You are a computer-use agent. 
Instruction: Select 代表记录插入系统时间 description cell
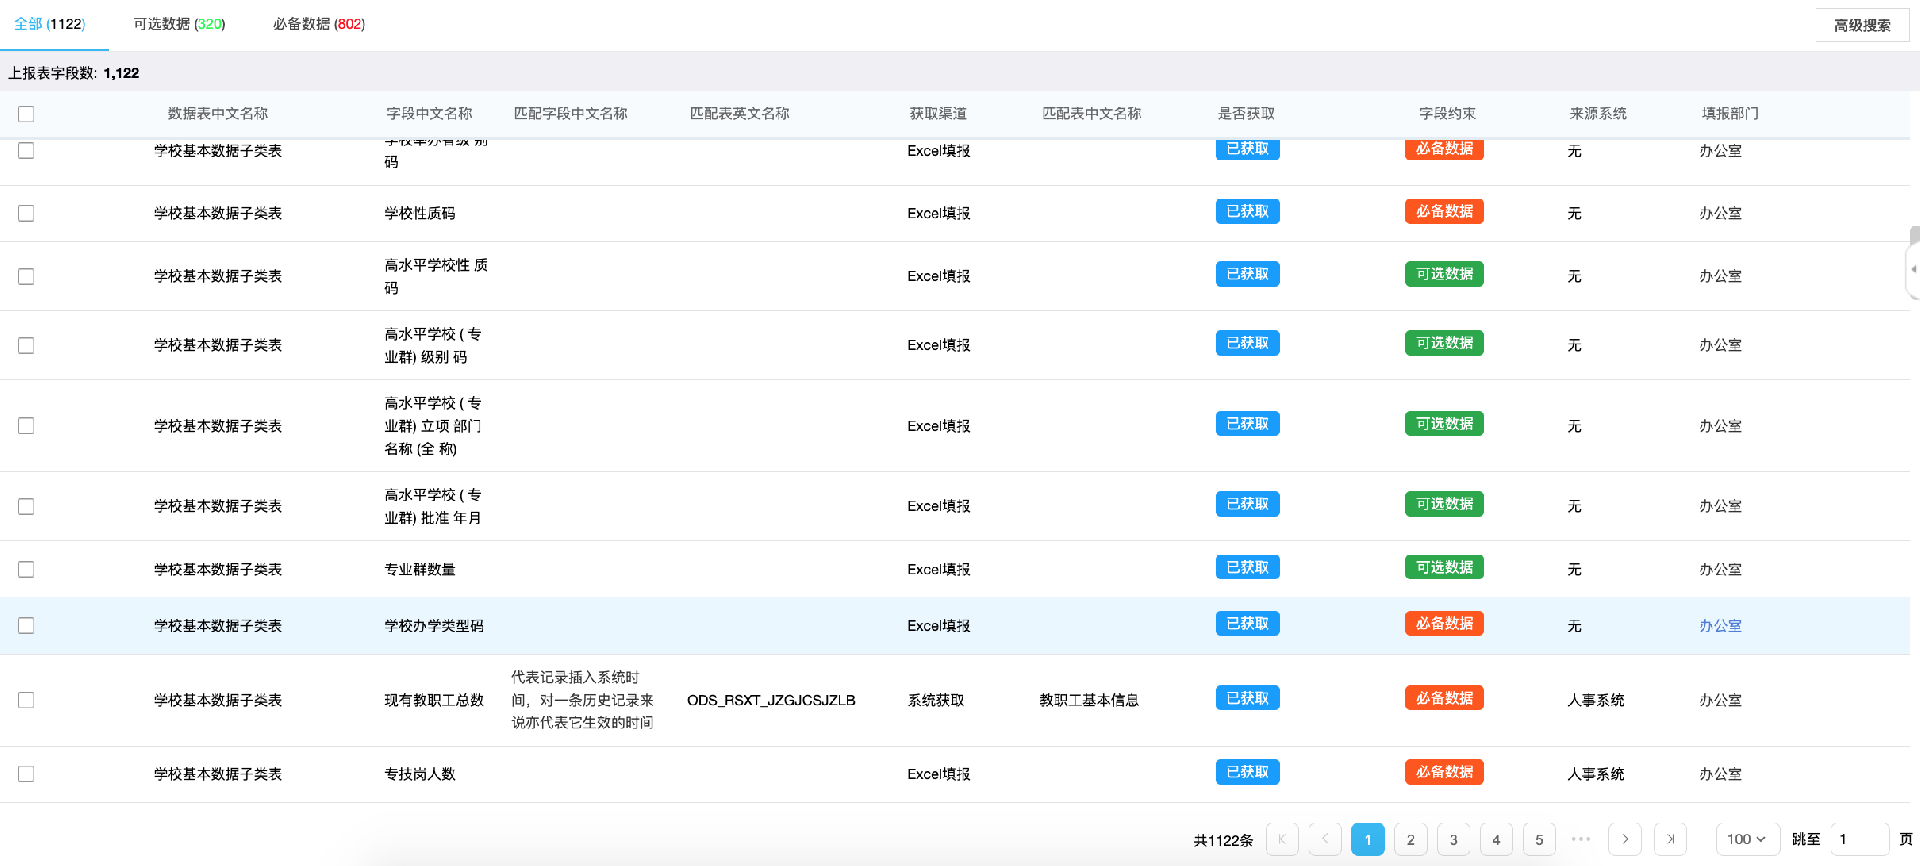click(x=583, y=700)
